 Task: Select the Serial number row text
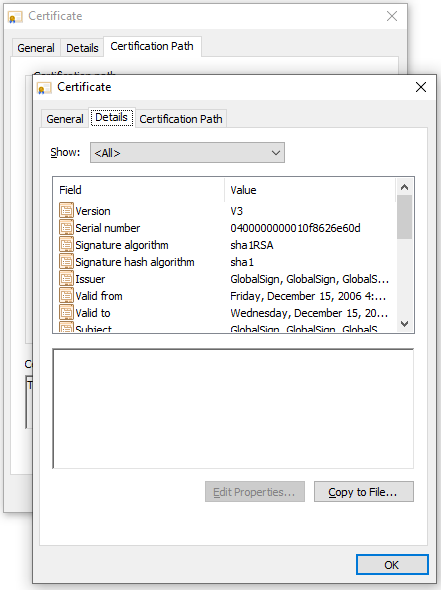pyautogui.click(x=108, y=228)
